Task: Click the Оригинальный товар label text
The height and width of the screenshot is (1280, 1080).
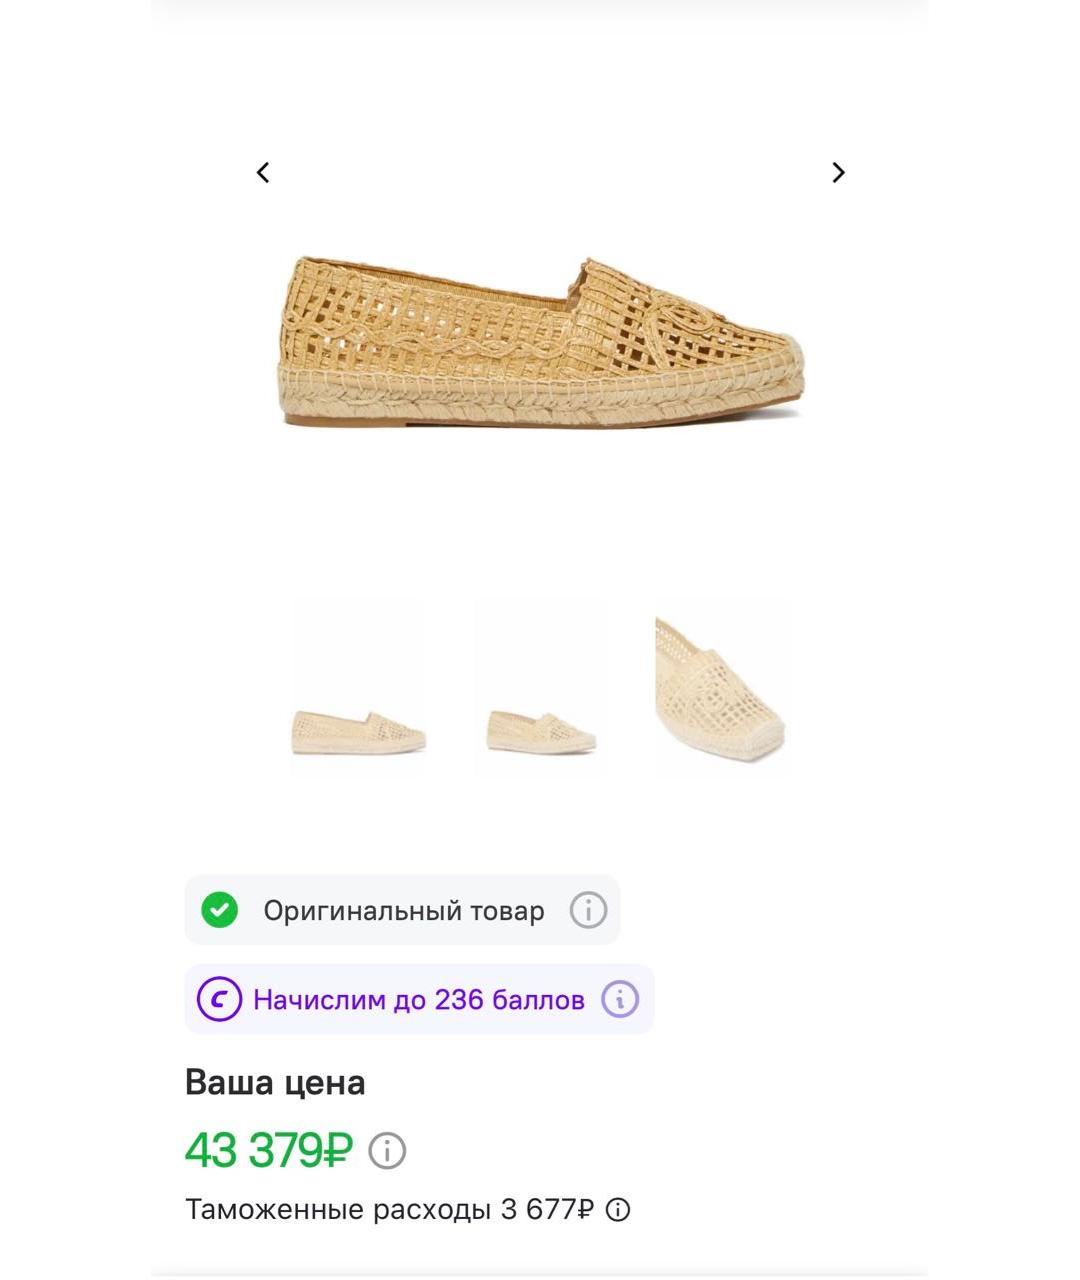Action: coord(404,911)
